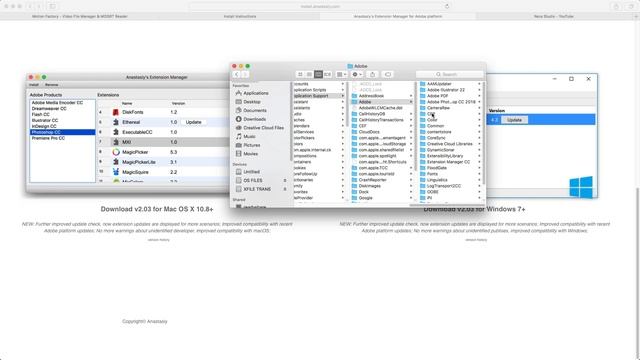640x360 pixels.
Task: Eject the OS FILES volume
Action: [285, 180]
